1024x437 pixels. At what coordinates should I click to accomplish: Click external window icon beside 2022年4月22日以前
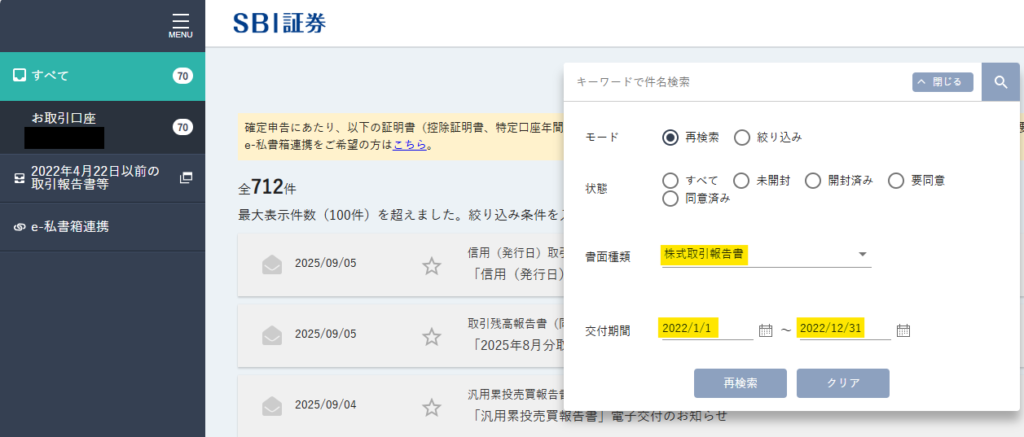coord(186,178)
